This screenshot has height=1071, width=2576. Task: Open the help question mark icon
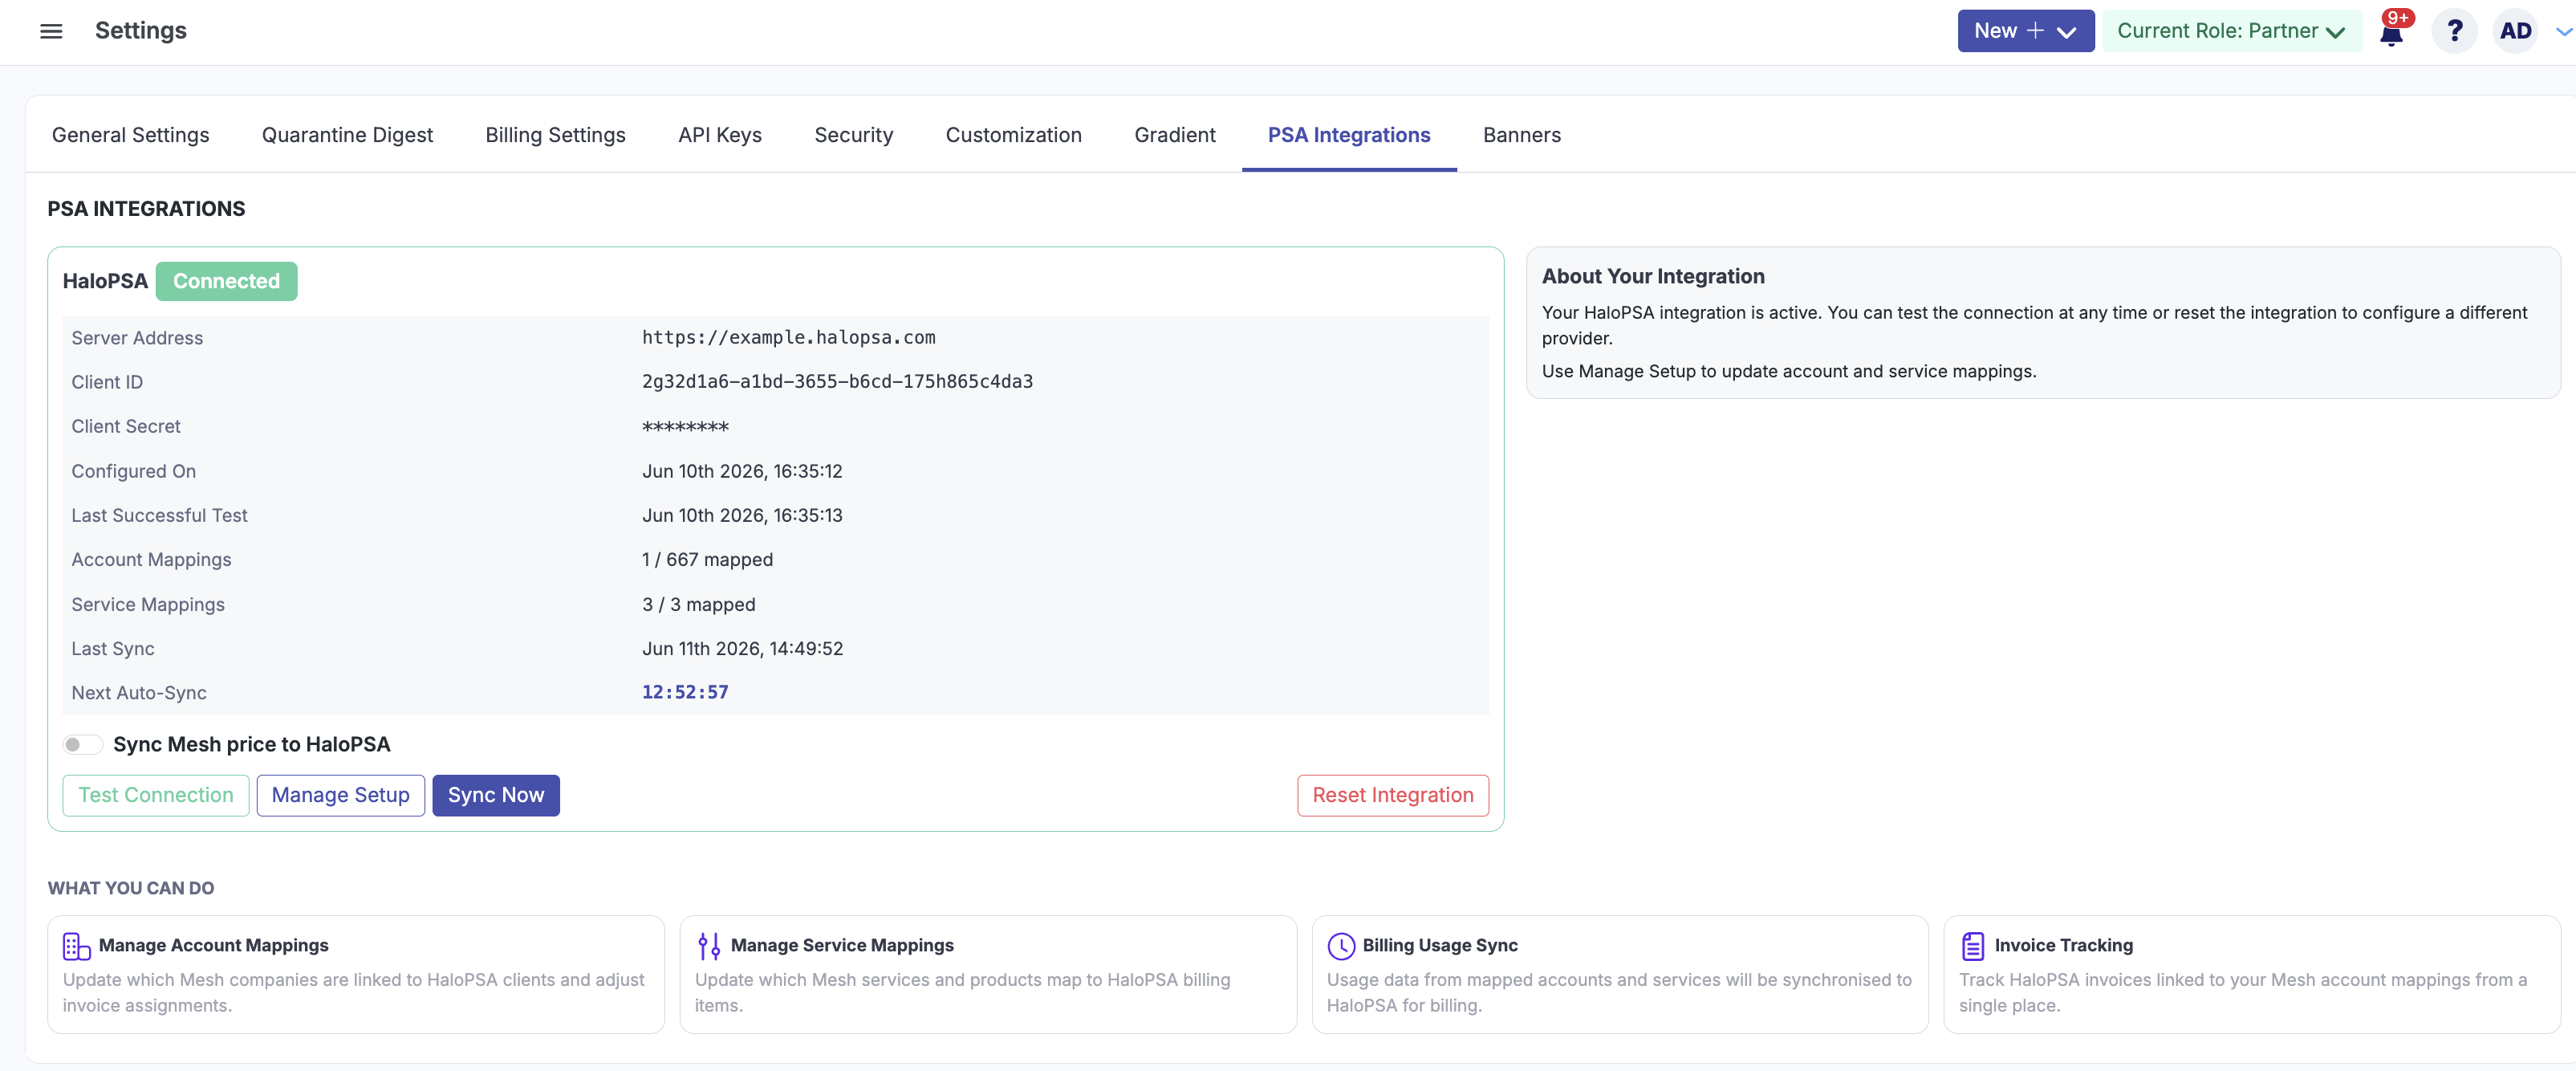pyautogui.click(x=2454, y=31)
